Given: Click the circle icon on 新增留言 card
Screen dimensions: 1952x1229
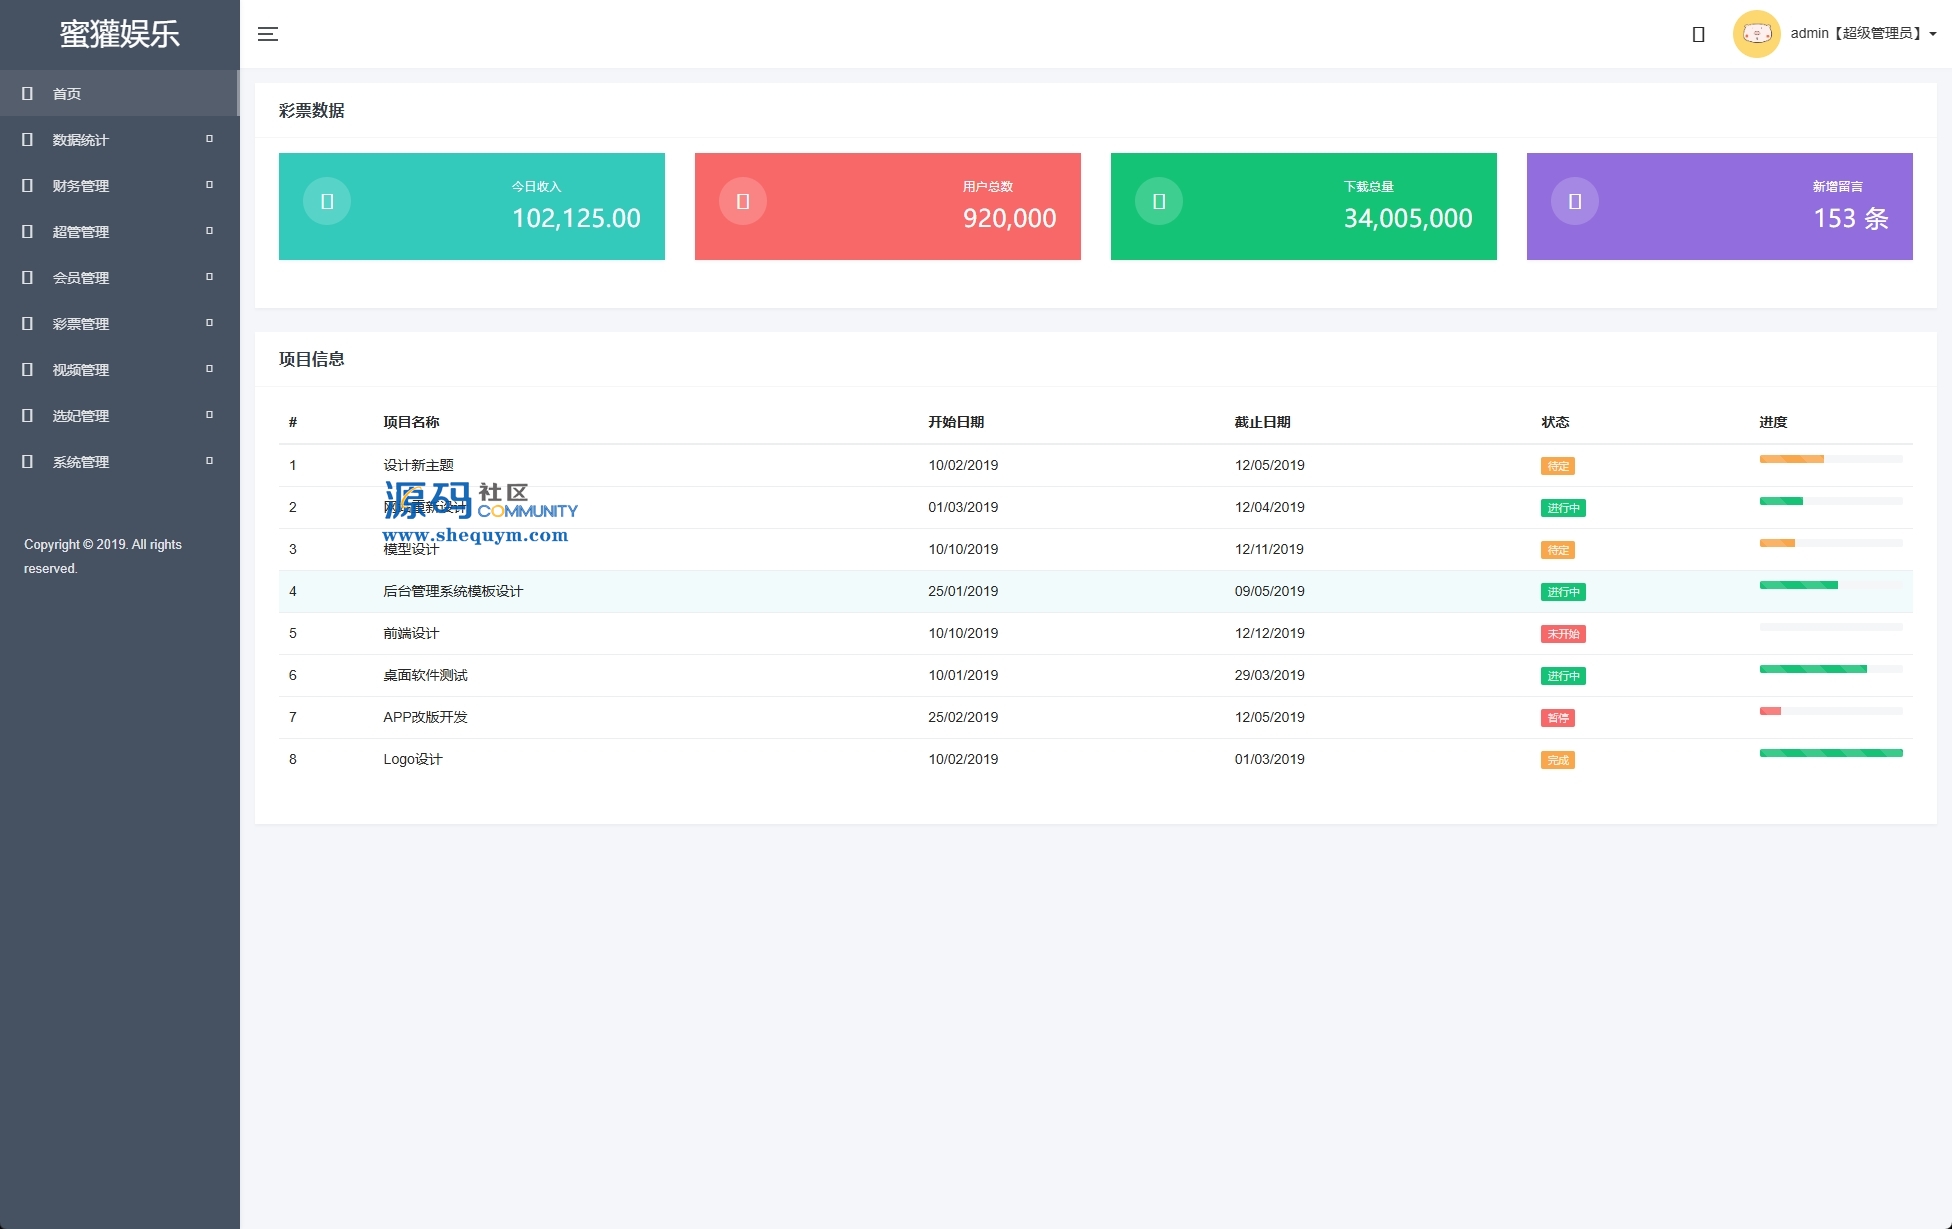Looking at the screenshot, I should tap(1575, 201).
